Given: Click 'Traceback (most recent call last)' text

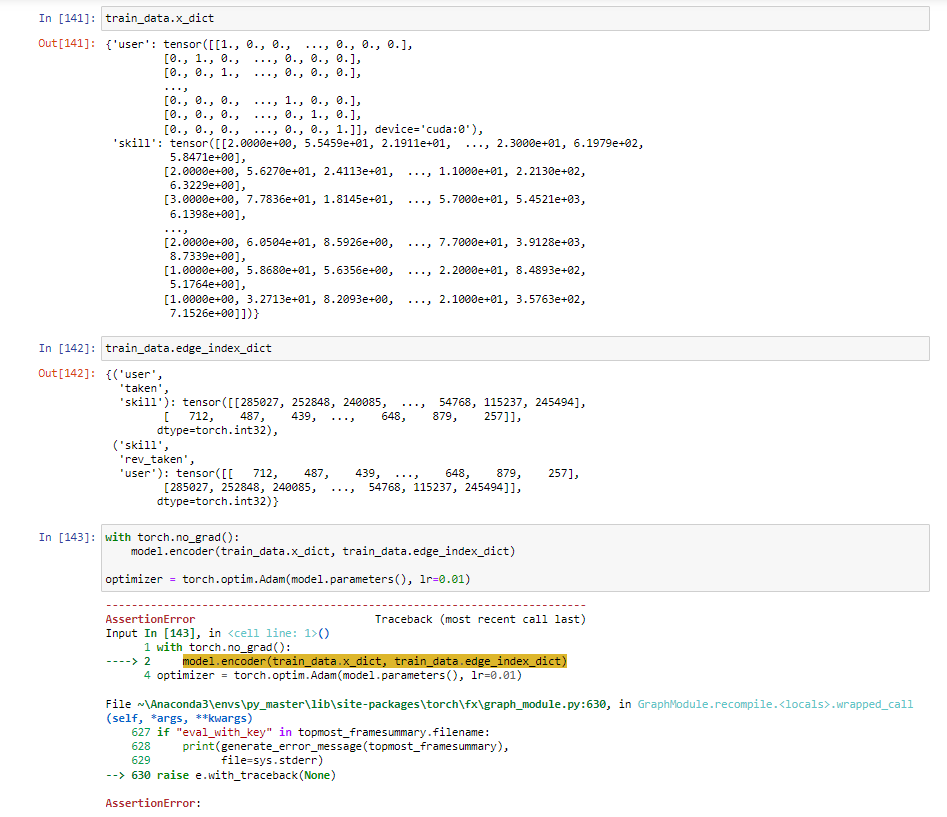Looking at the screenshot, I should (x=480, y=619).
